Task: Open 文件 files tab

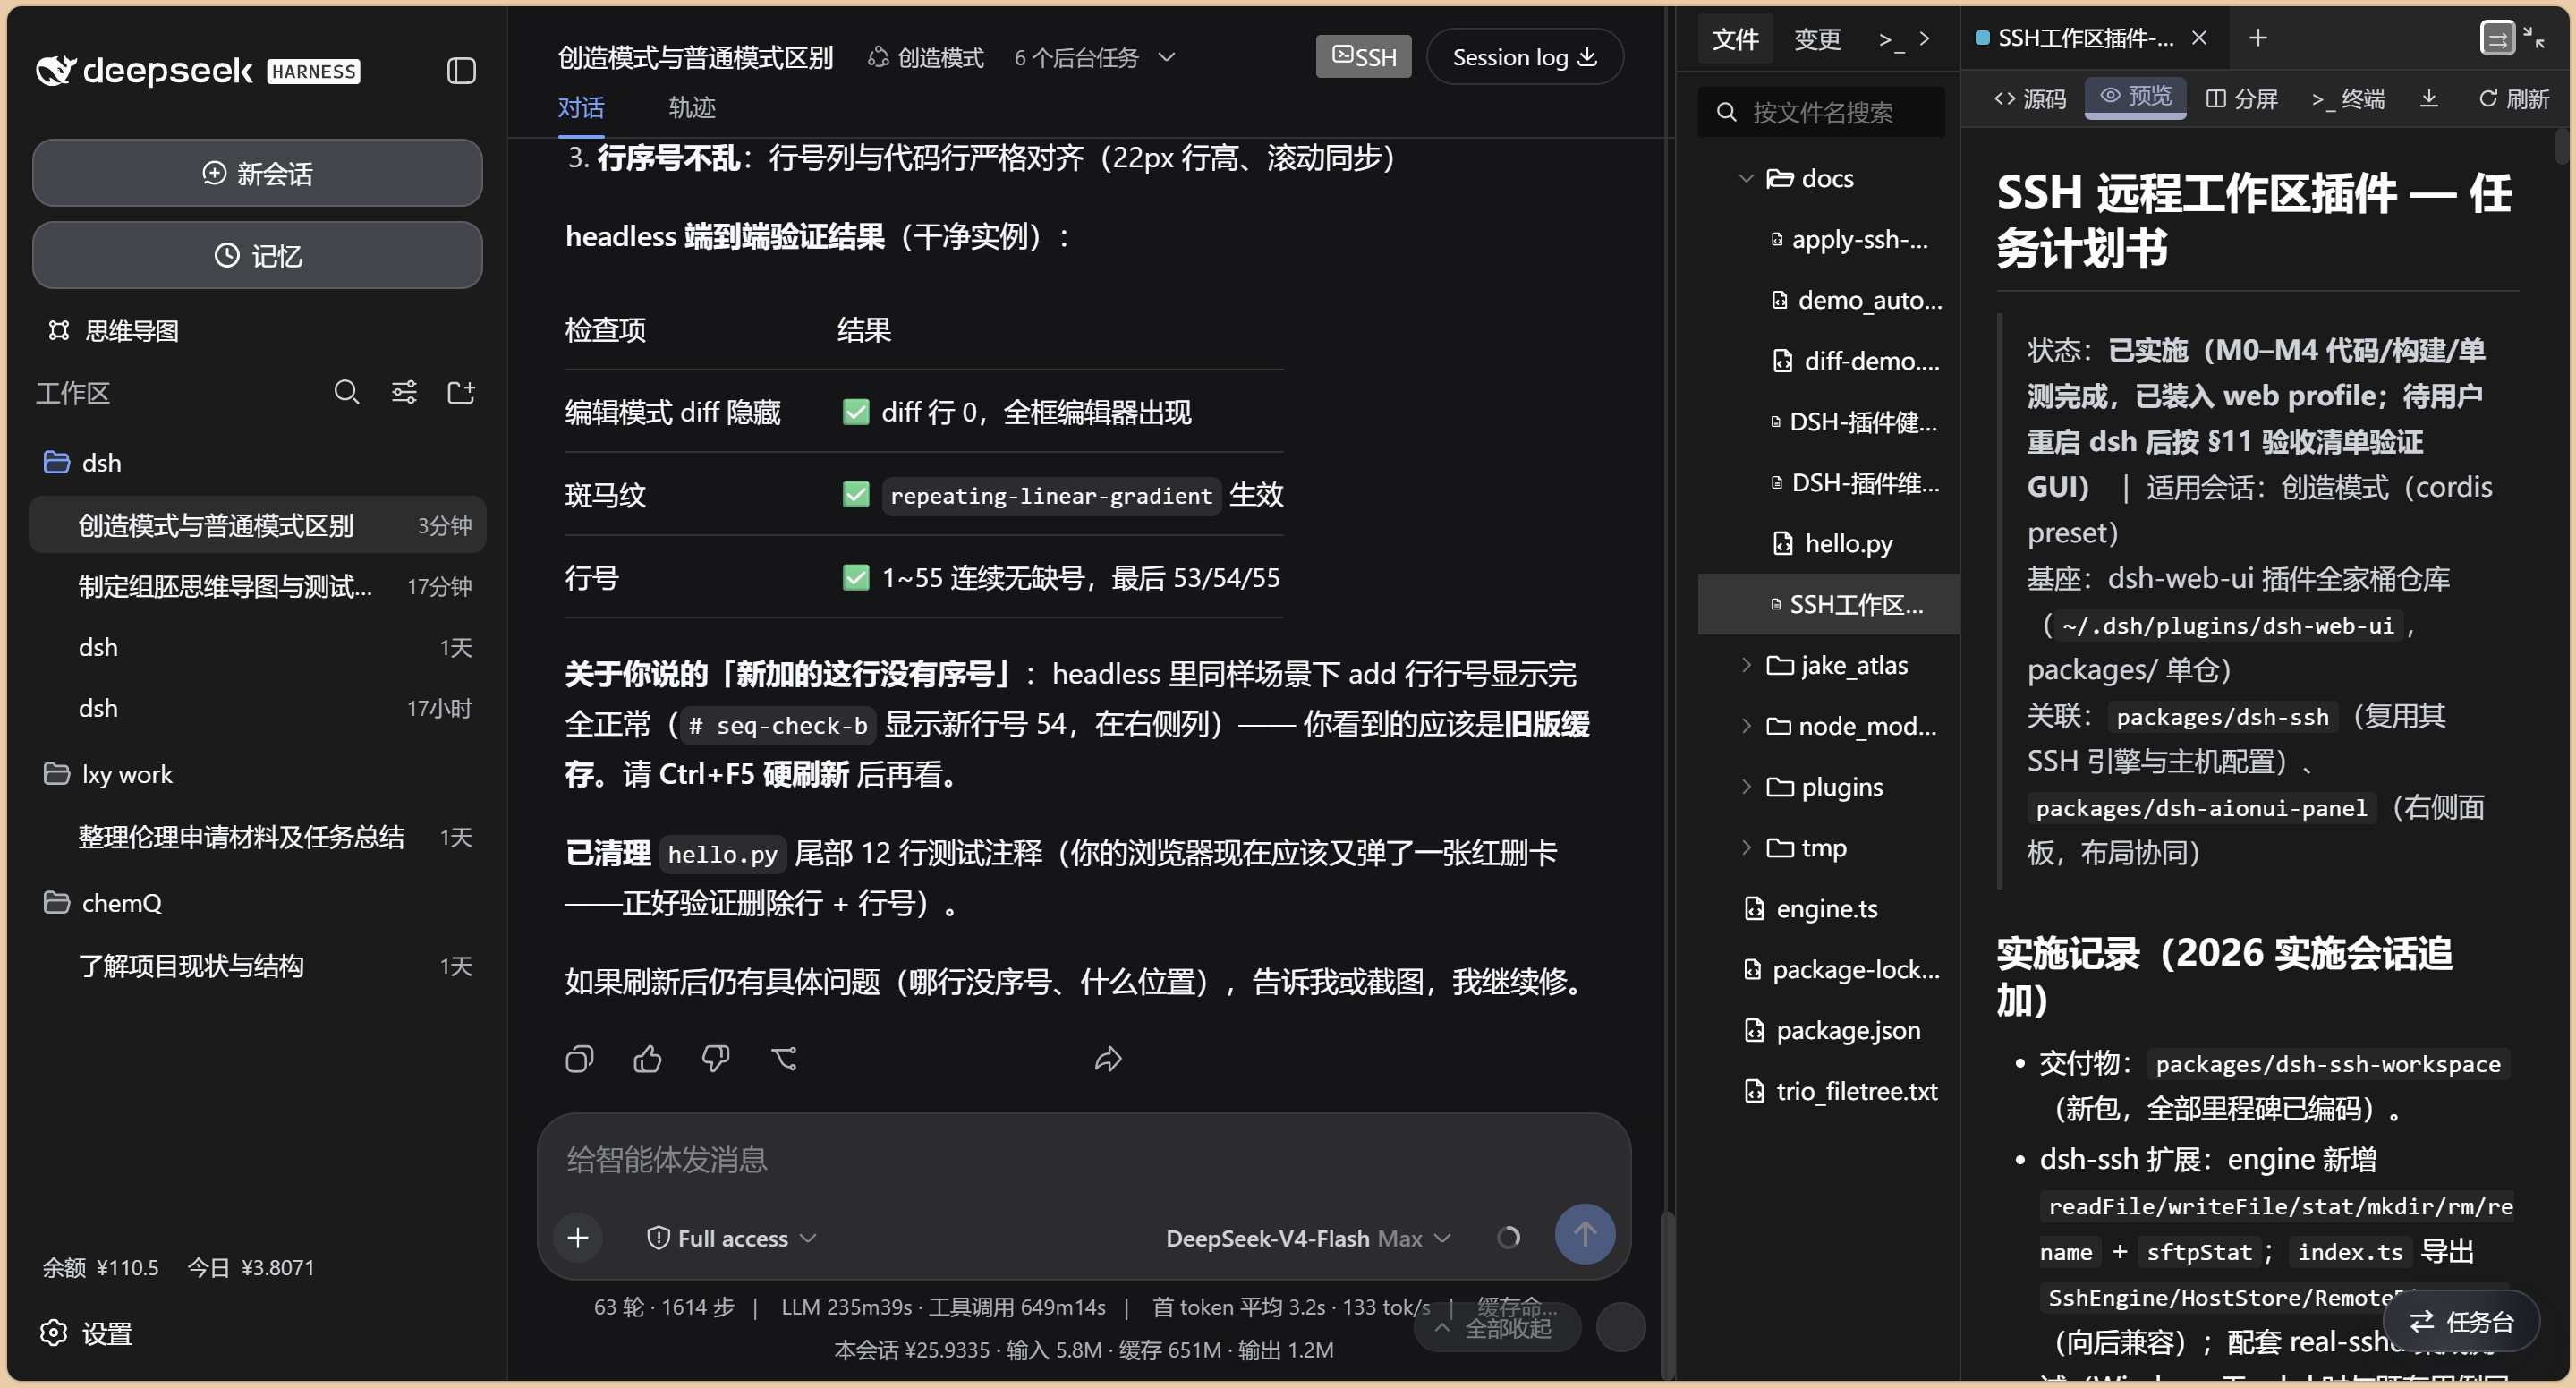Action: (x=1735, y=39)
